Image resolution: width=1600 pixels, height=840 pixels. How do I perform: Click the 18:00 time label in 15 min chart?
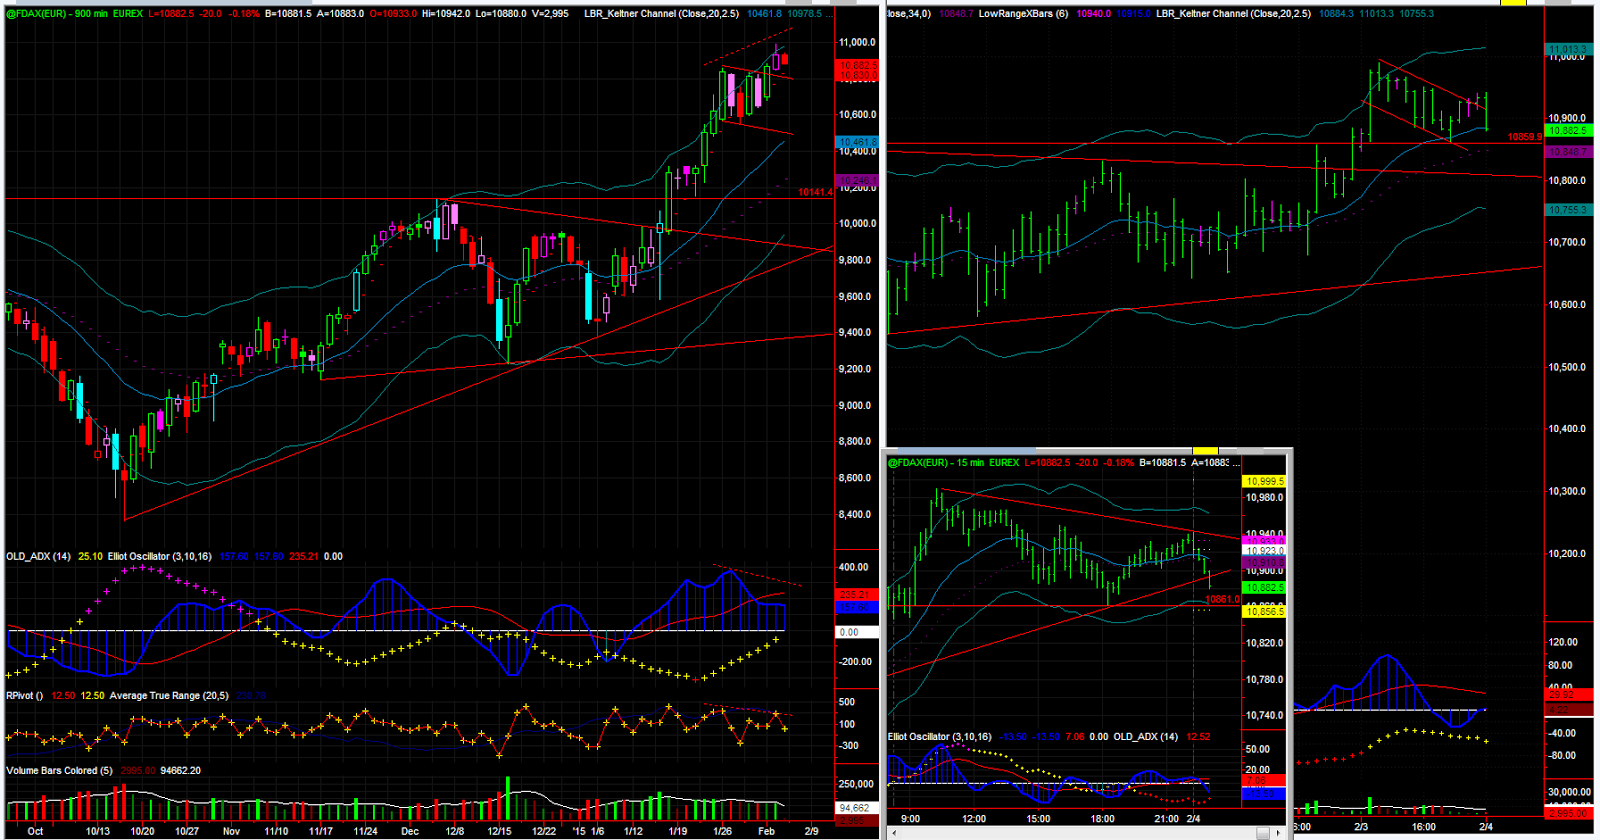pyautogui.click(x=1102, y=818)
